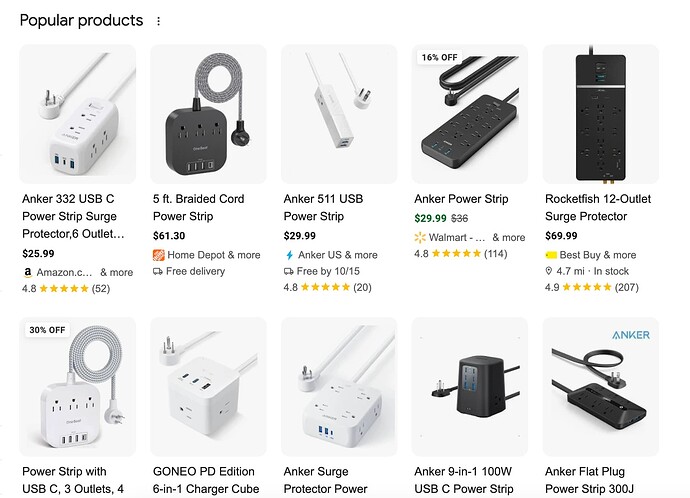Click the Walmart spark seller icon

pos(420,238)
